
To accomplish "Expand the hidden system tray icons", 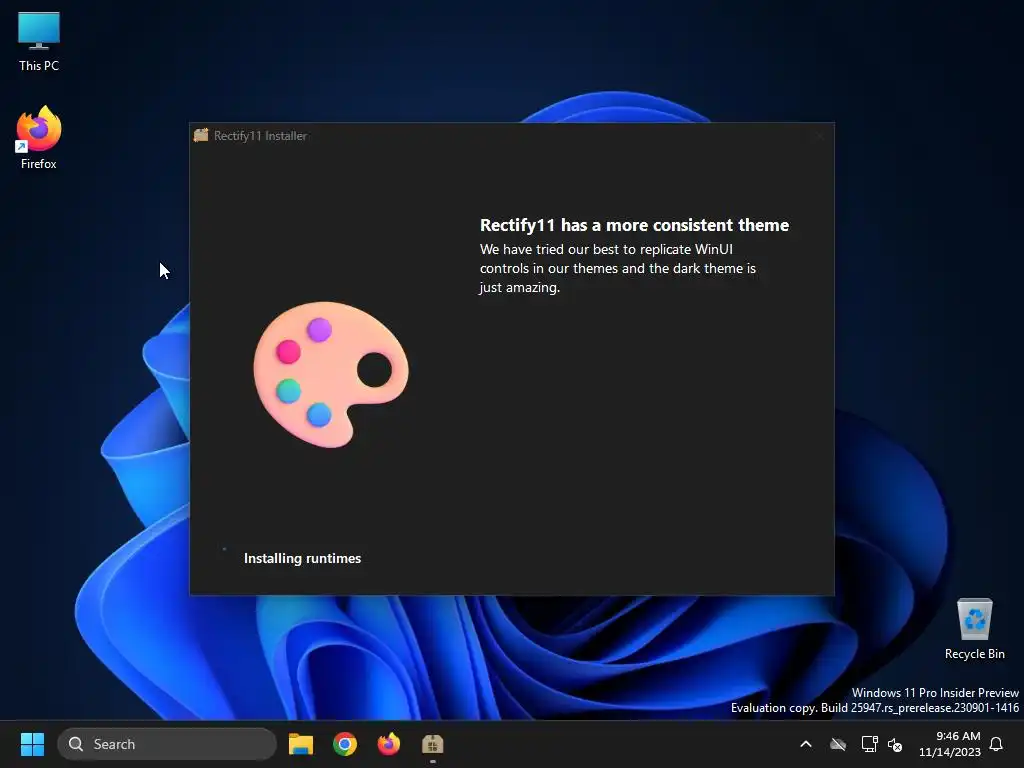I will [806, 744].
